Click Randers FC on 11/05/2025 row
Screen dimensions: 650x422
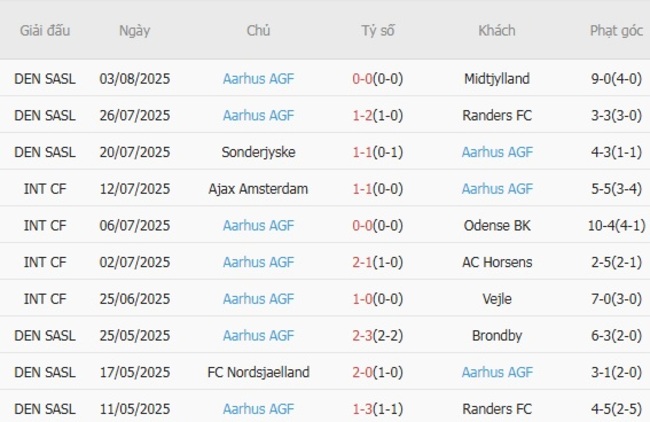497,409
